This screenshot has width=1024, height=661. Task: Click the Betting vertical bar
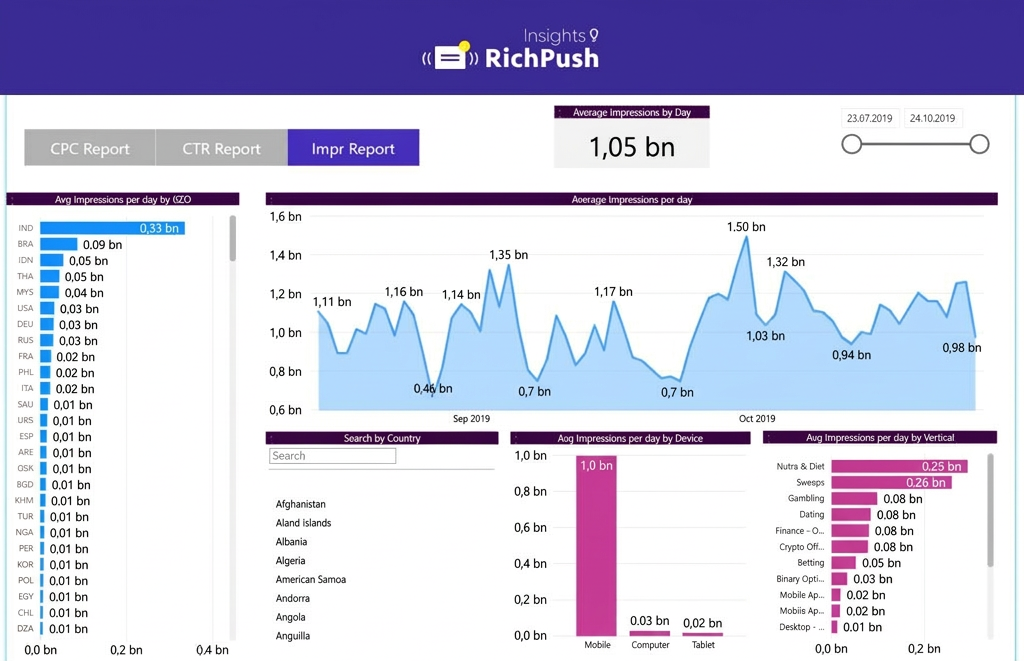click(844, 563)
